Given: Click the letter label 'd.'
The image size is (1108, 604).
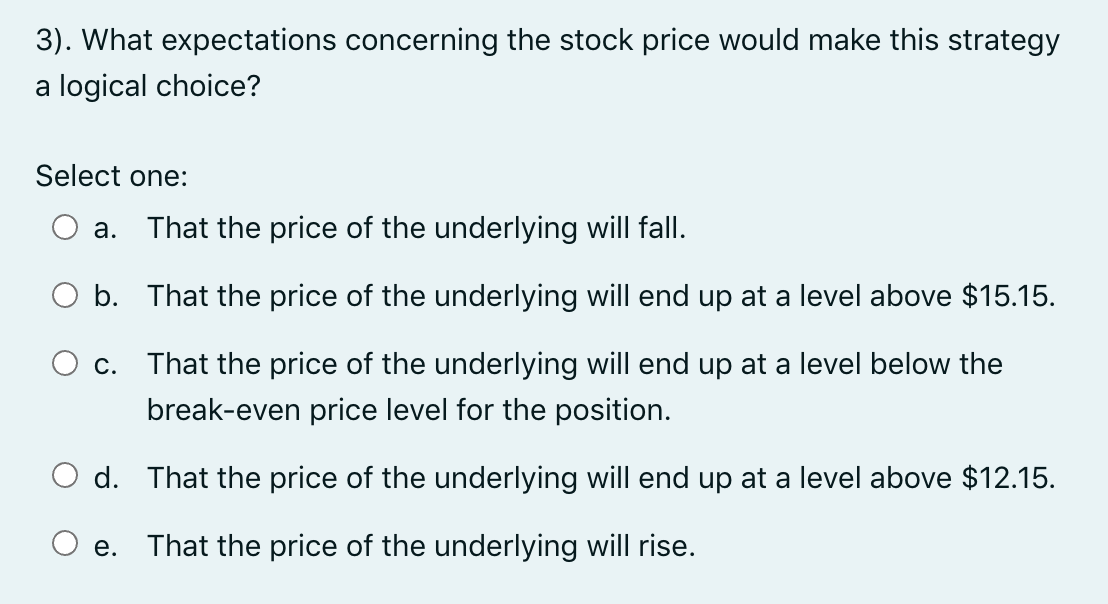Looking at the screenshot, I should click(x=106, y=478).
